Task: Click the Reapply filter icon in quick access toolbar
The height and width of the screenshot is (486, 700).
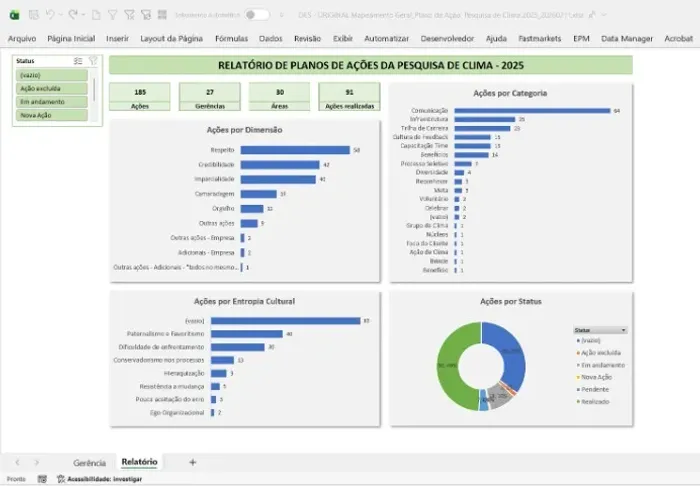Action: [146, 15]
